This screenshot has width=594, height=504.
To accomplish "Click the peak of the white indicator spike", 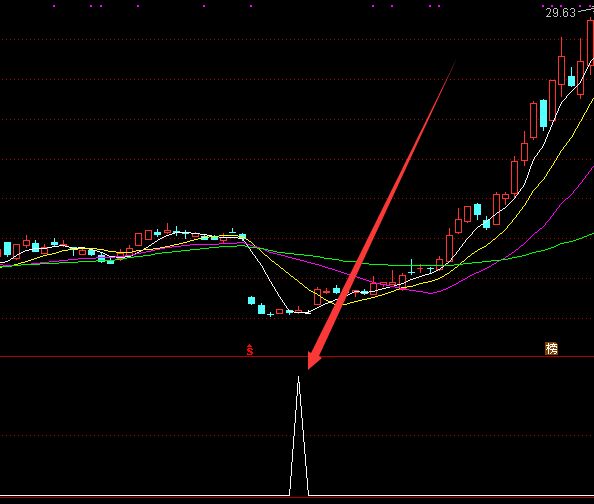I will [x=299, y=377].
